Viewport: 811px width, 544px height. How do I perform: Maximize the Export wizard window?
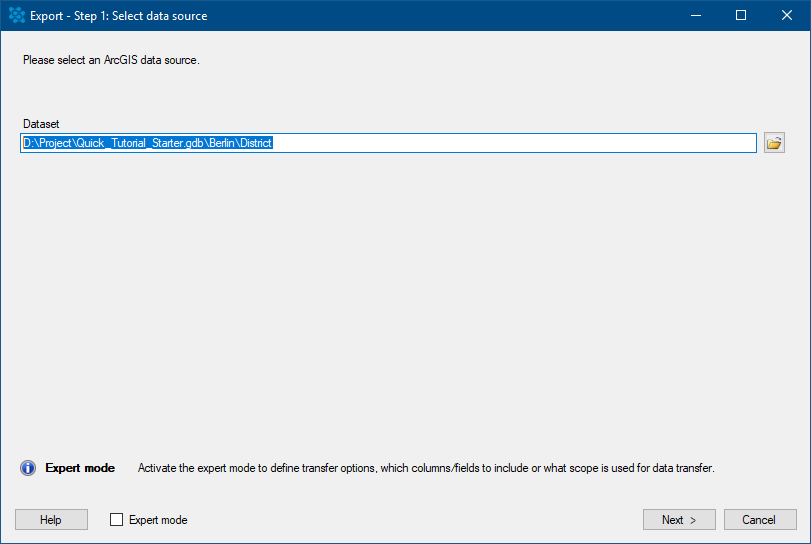pyautogui.click(x=741, y=16)
